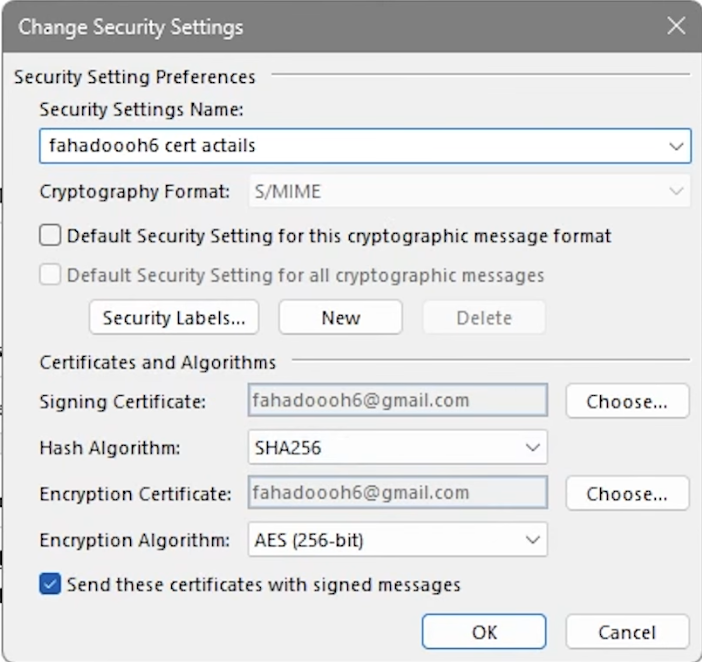Tick default setting for all cryptographic messages

click(x=50, y=275)
